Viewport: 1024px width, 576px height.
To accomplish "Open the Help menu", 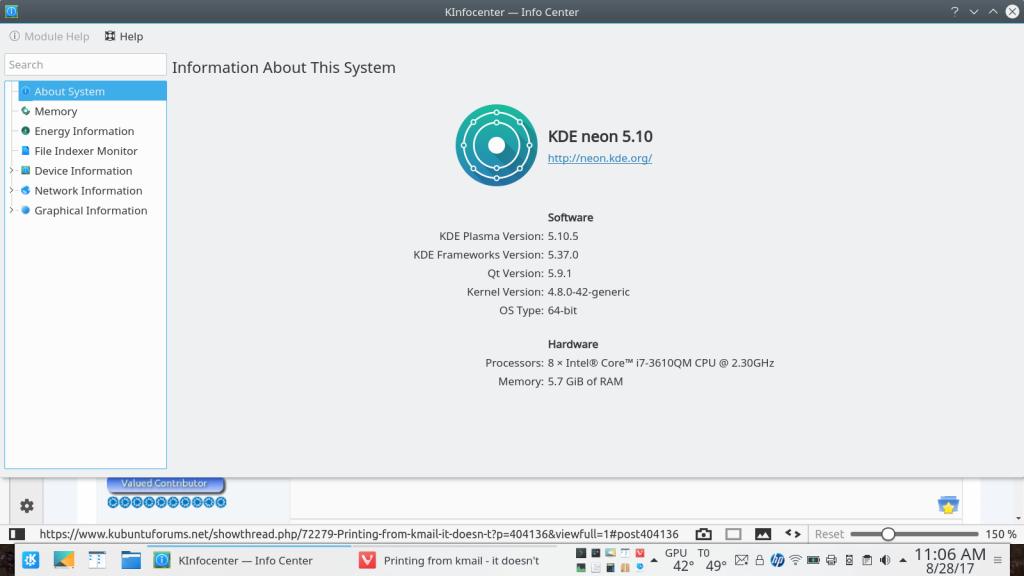I will 123,36.
